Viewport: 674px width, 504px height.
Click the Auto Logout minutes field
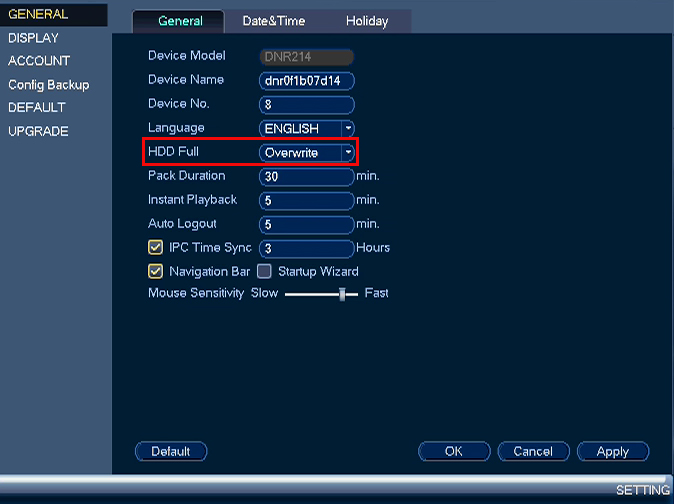coord(307,225)
